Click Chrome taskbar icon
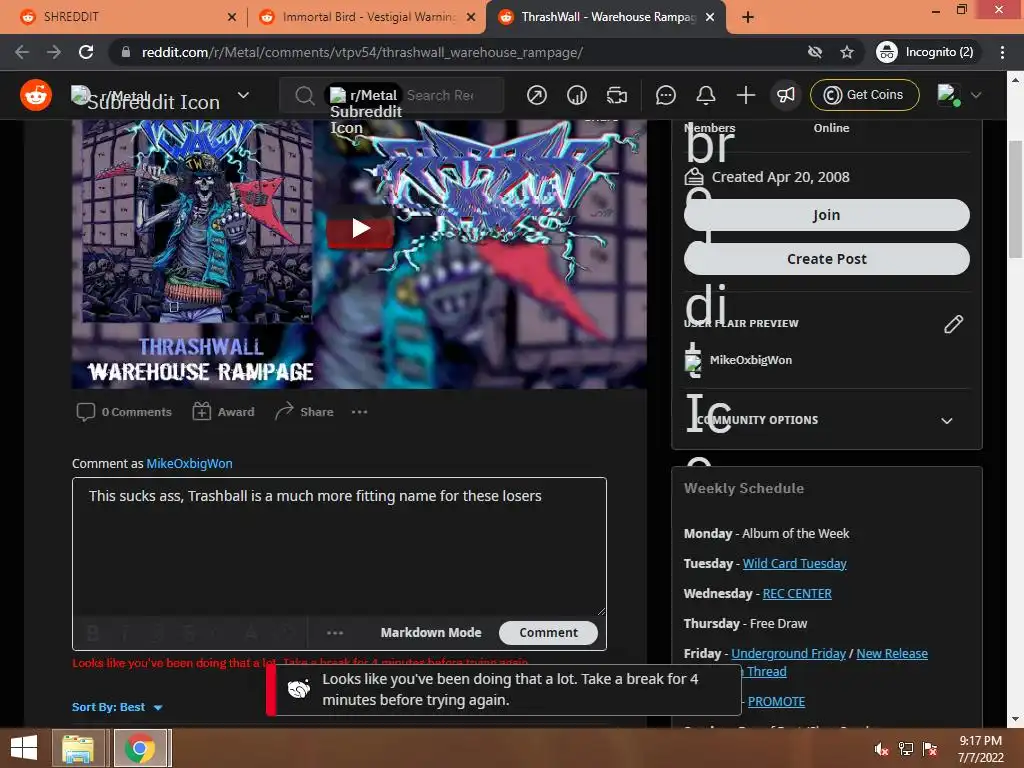Screen dimensions: 1024x768 [140, 748]
